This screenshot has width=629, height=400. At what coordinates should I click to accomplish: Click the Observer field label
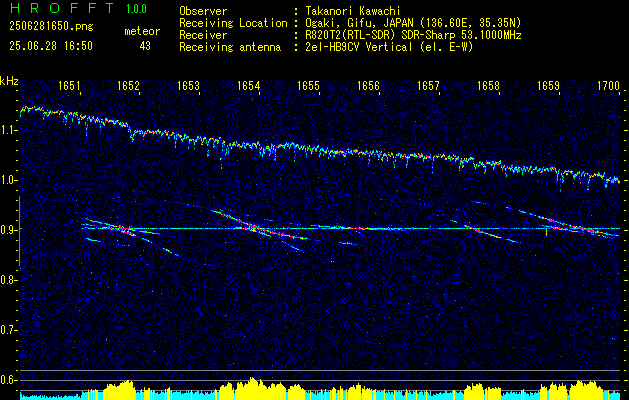(203, 11)
